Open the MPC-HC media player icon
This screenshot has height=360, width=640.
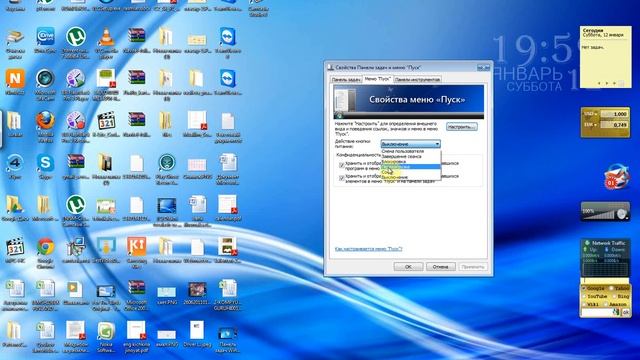pos(15,247)
